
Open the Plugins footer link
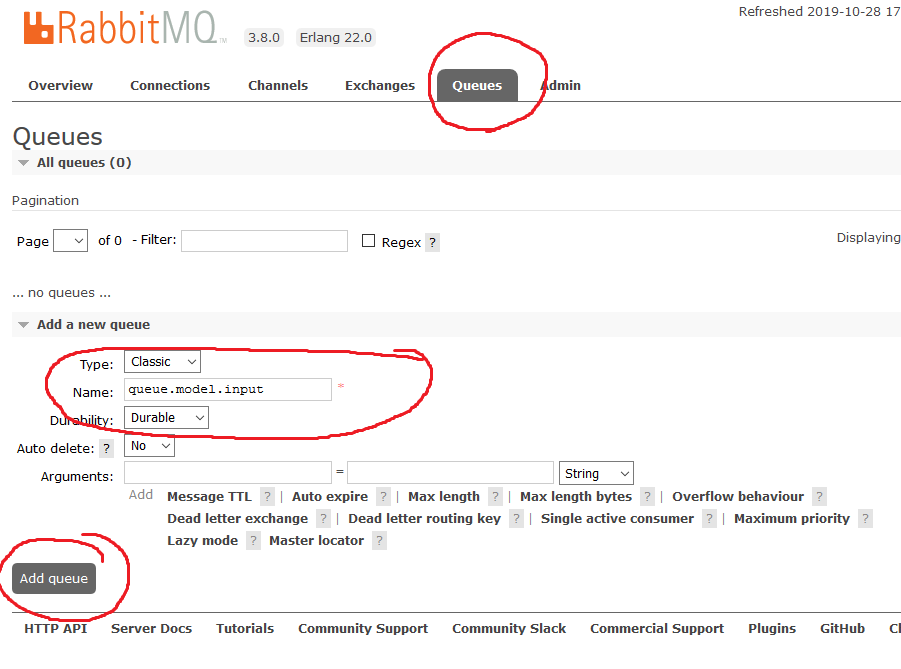[772, 629]
